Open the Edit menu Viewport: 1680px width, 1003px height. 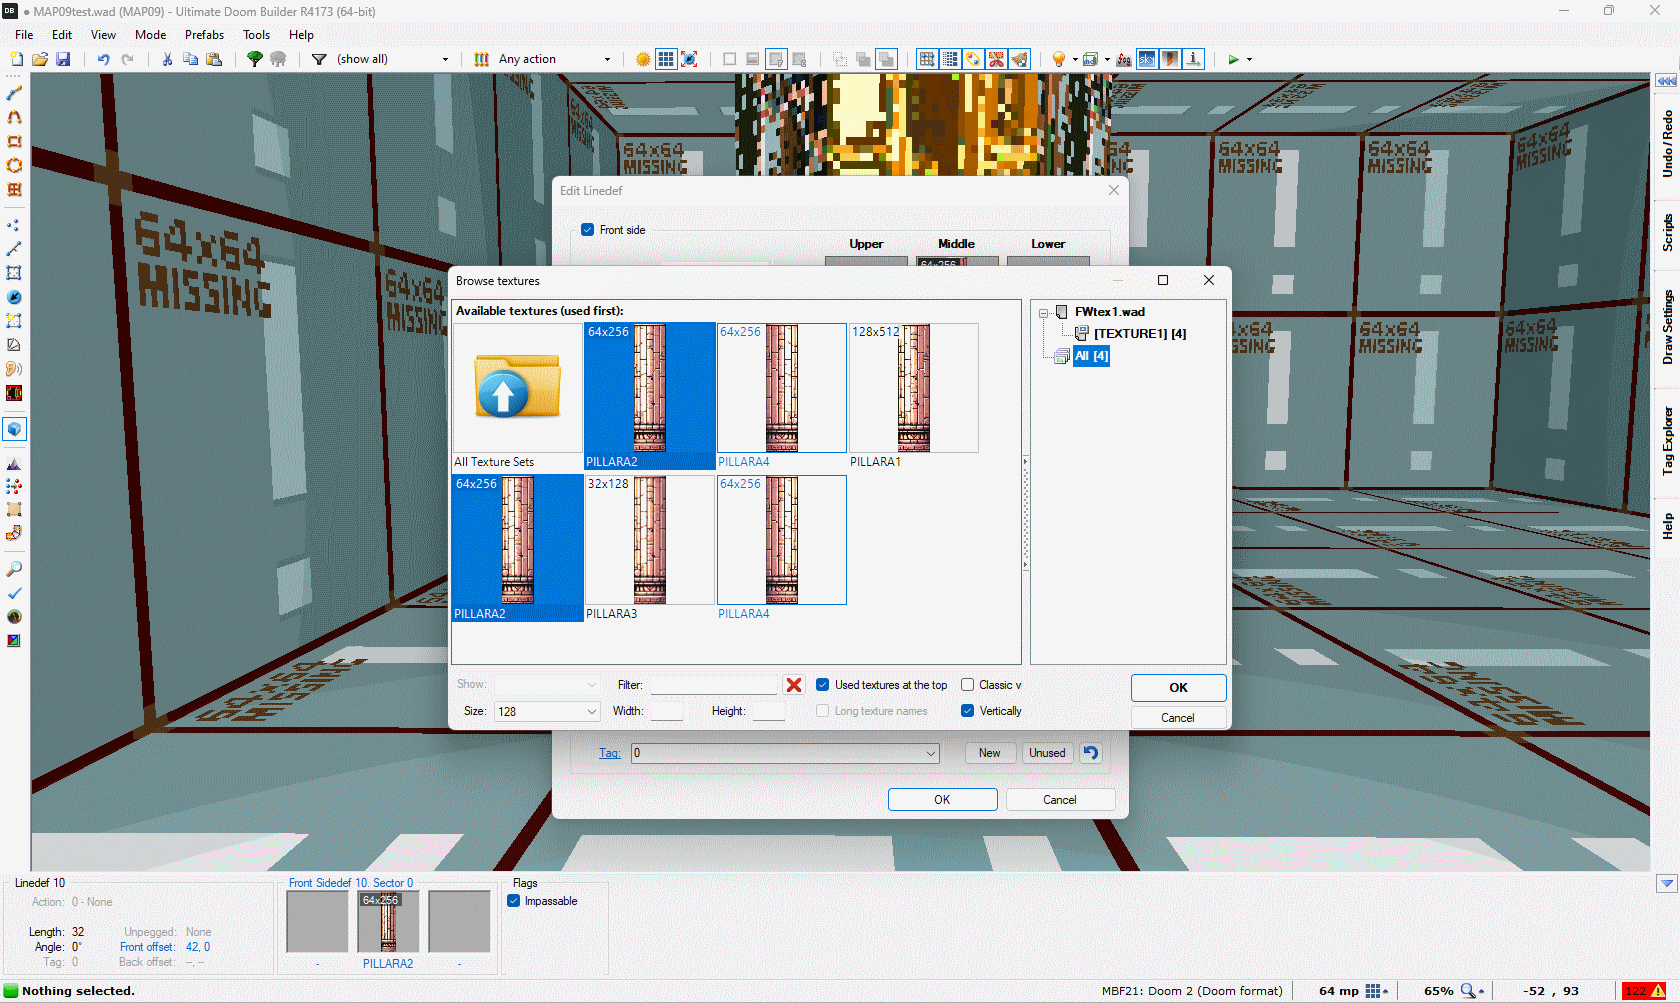point(62,35)
